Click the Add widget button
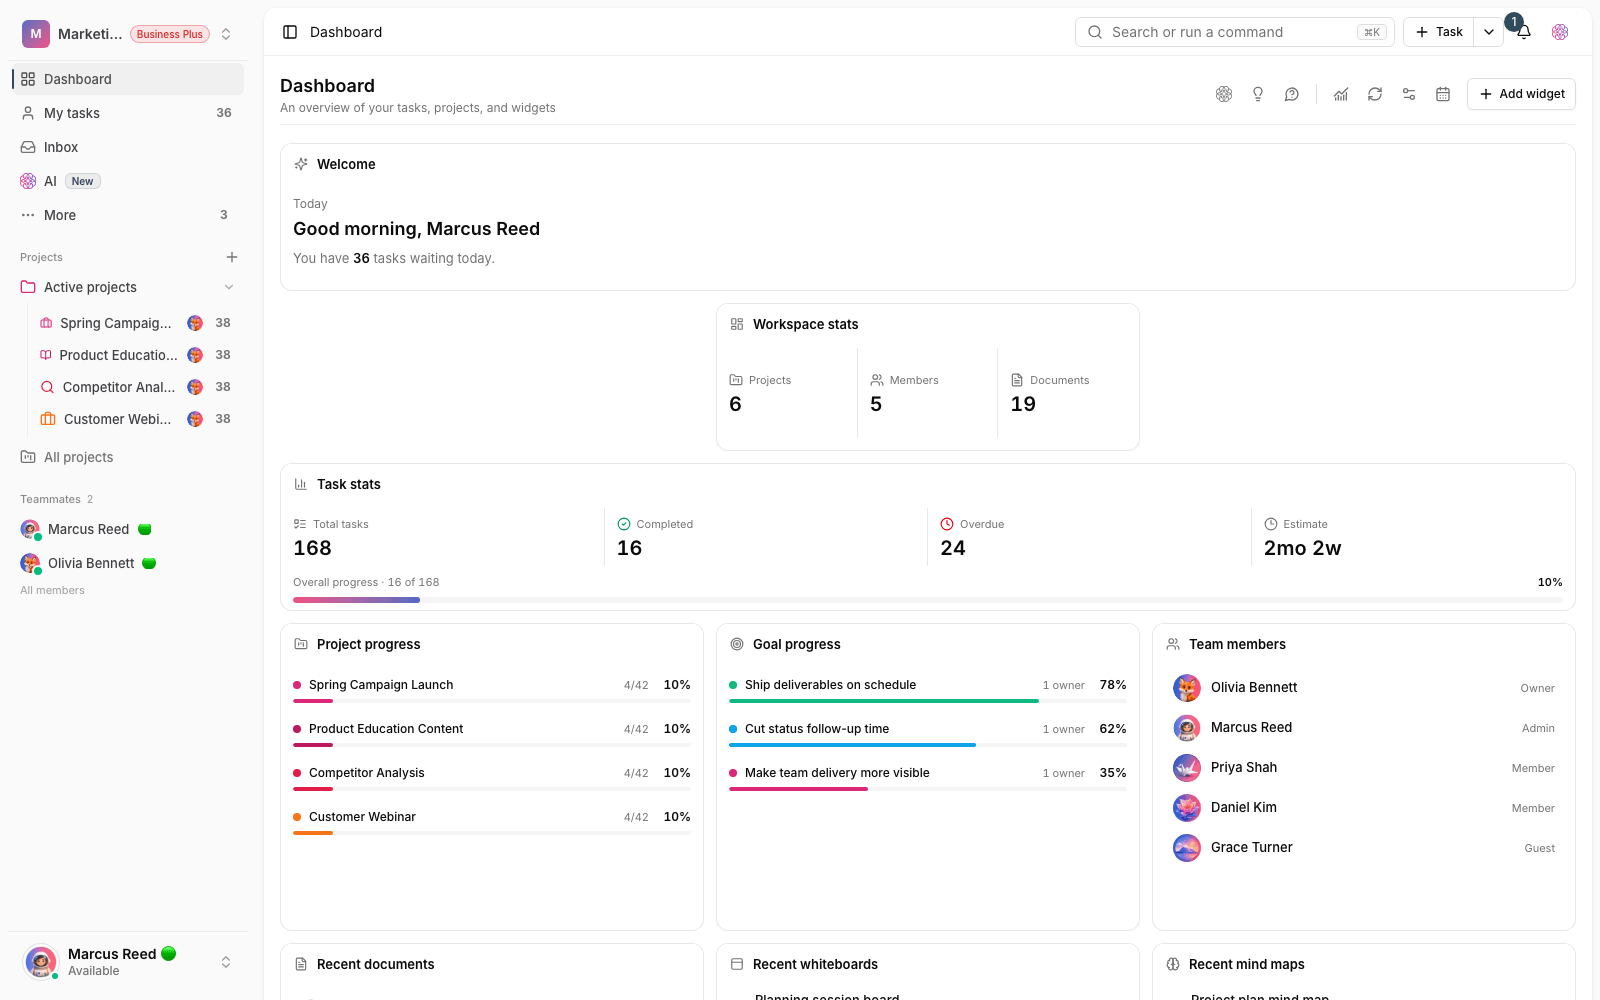The image size is (1600, 1000). [x=1521, y=94]
